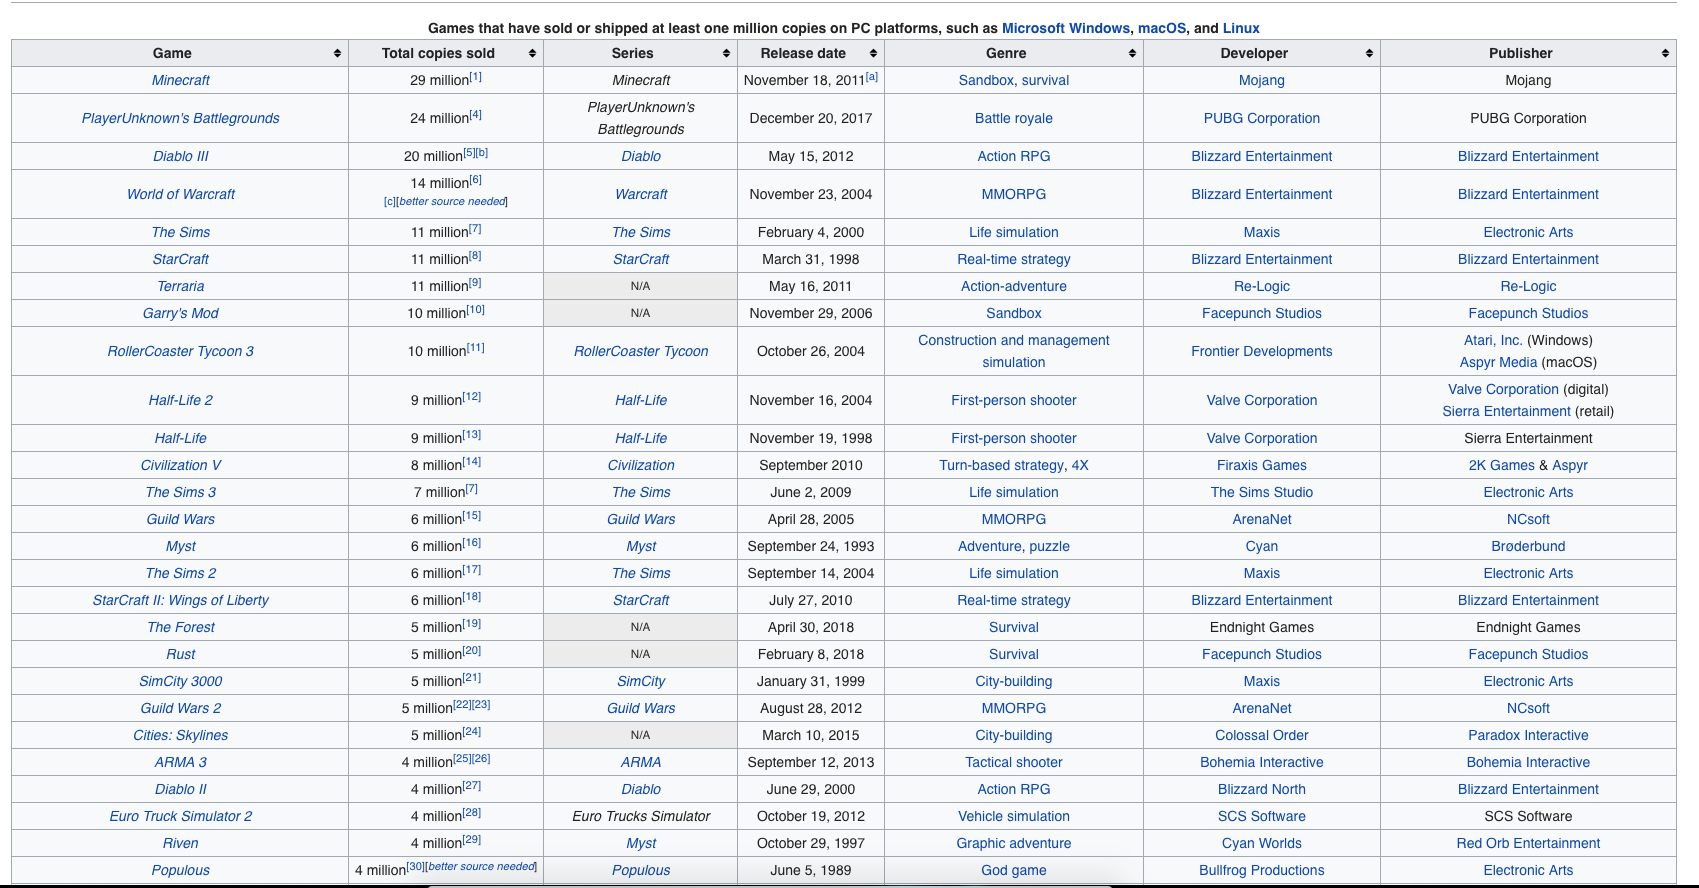Open the Myst game link
Viewport: 1699px width, 888px height.
(181, 546)
